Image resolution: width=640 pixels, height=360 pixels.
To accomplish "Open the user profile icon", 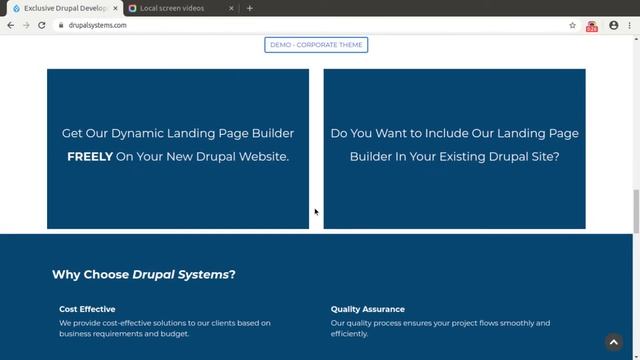I will tap(613, 25).
